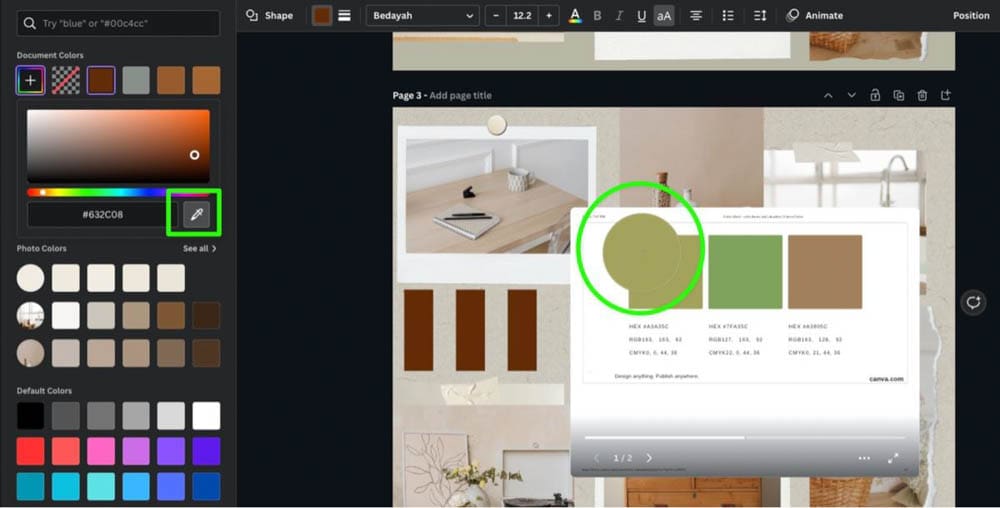The image size is (1000, 508).
Task: Duplicate page 3
Action: 898,96
